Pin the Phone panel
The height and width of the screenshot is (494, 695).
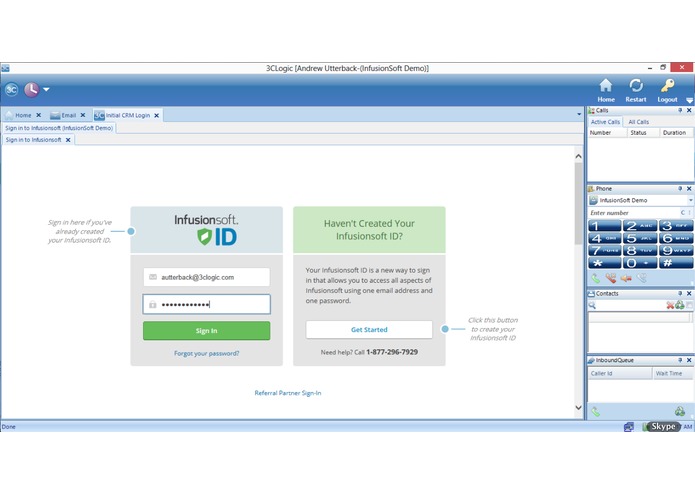click(680, 189)
